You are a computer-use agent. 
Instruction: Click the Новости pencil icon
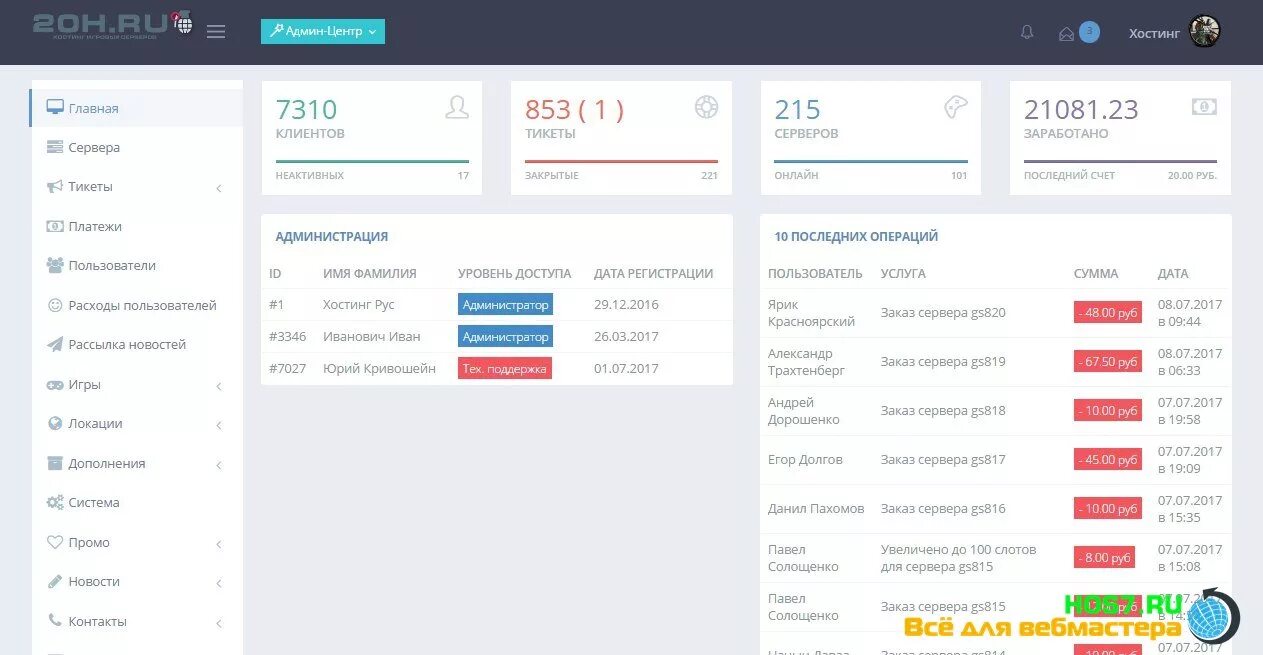coord(55,581)
